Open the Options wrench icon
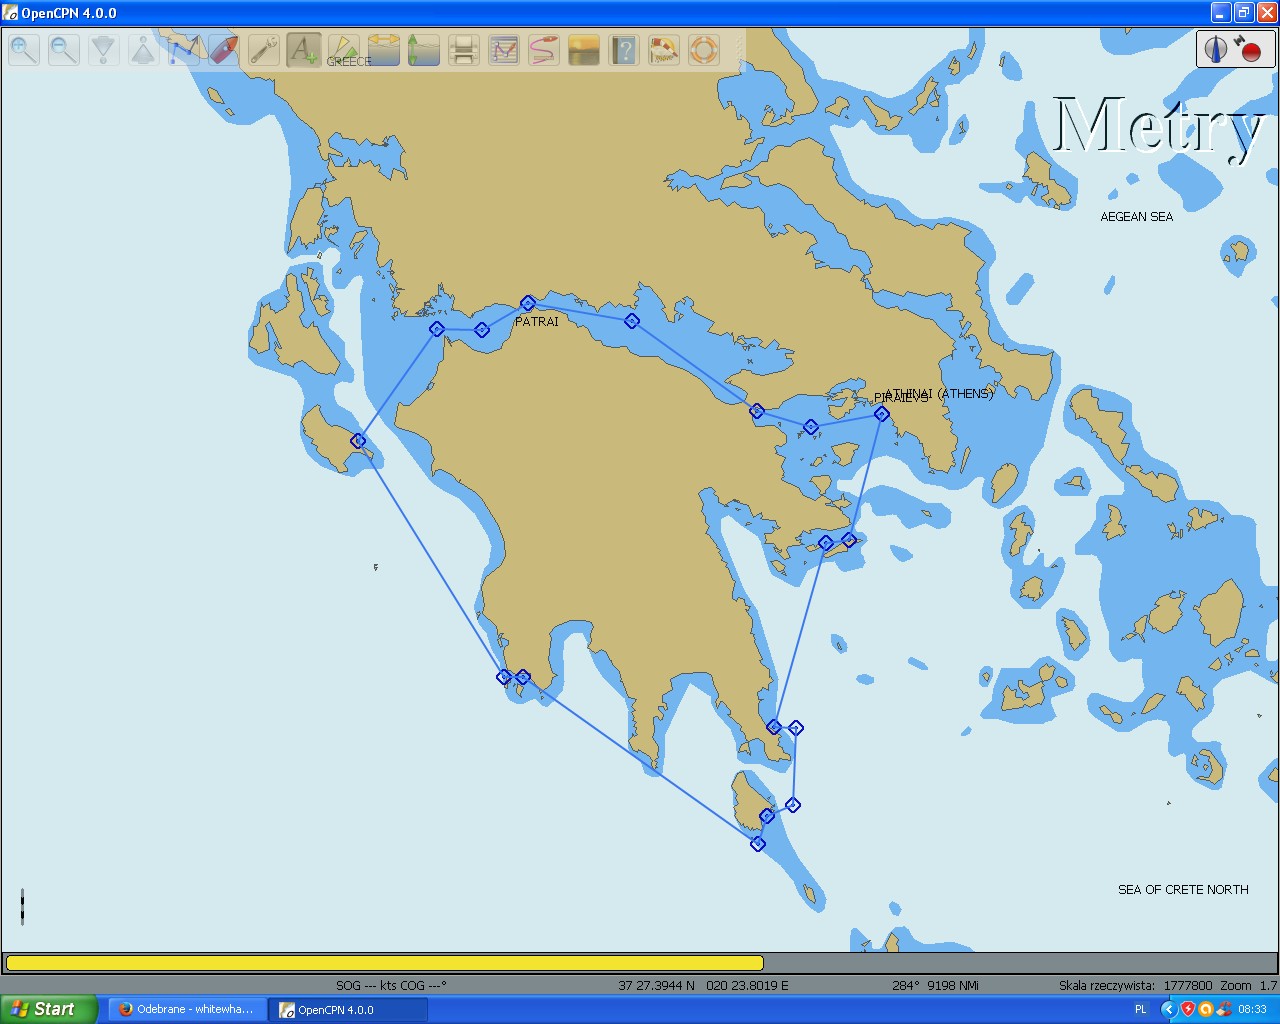 click(x=264, y=49)
